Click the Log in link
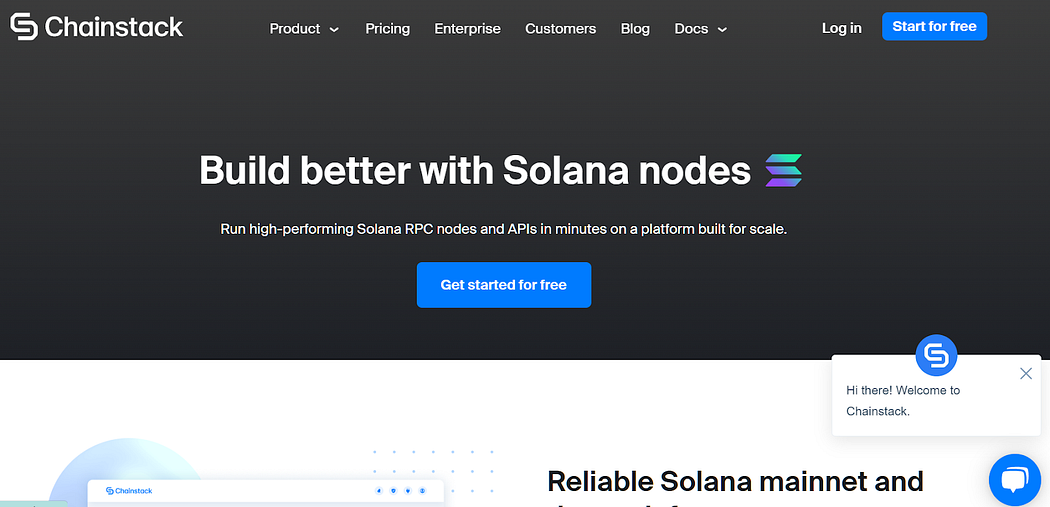1050x507 pixels. click(842, 28)
